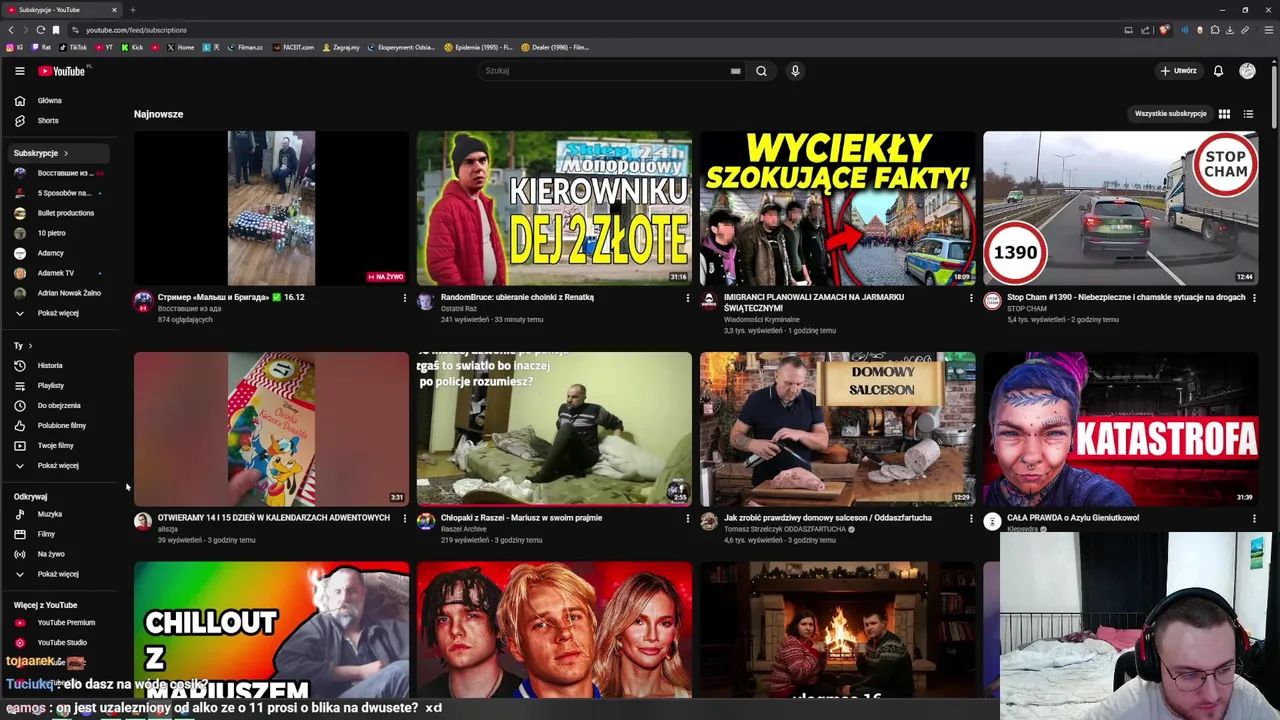Screen dimensions: 1280x720
Task: Open Wszystkie subskrypcje management
Action: (x=1170, y=114)
